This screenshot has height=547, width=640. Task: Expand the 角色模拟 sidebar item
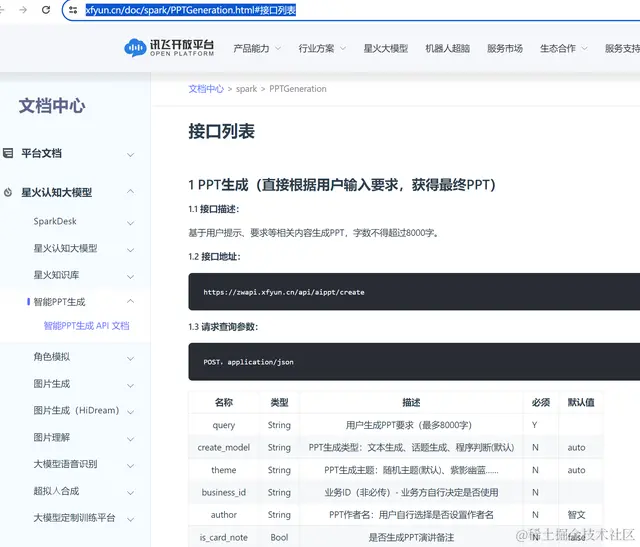pos(130,358)
